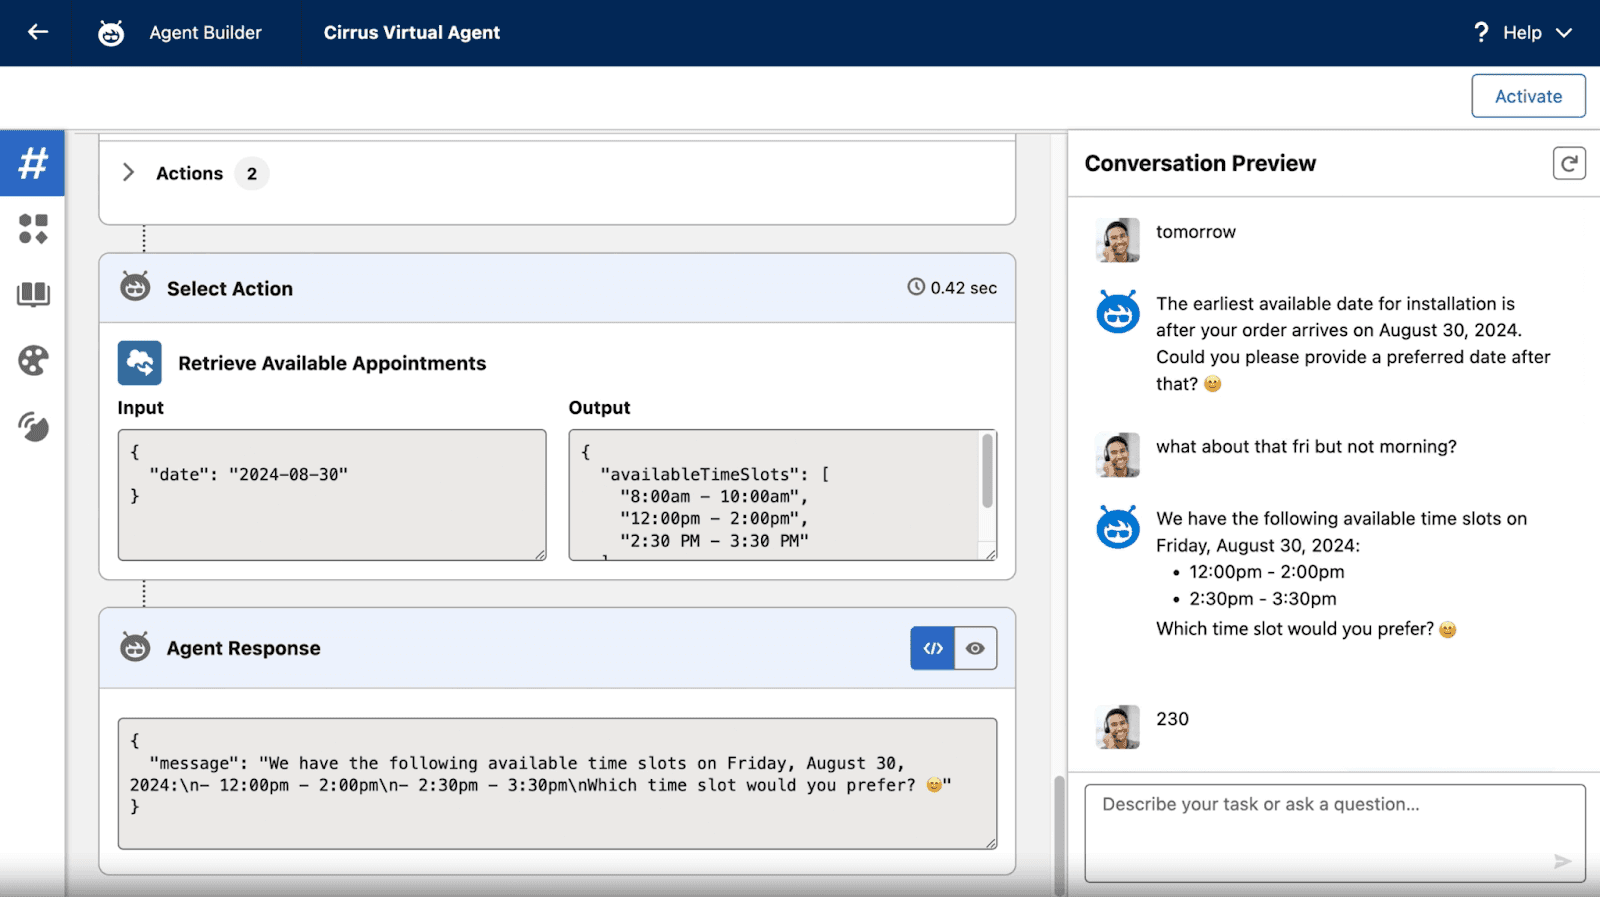Click the user avatar beside 'what about that fri'

[x=1118, y=455]
